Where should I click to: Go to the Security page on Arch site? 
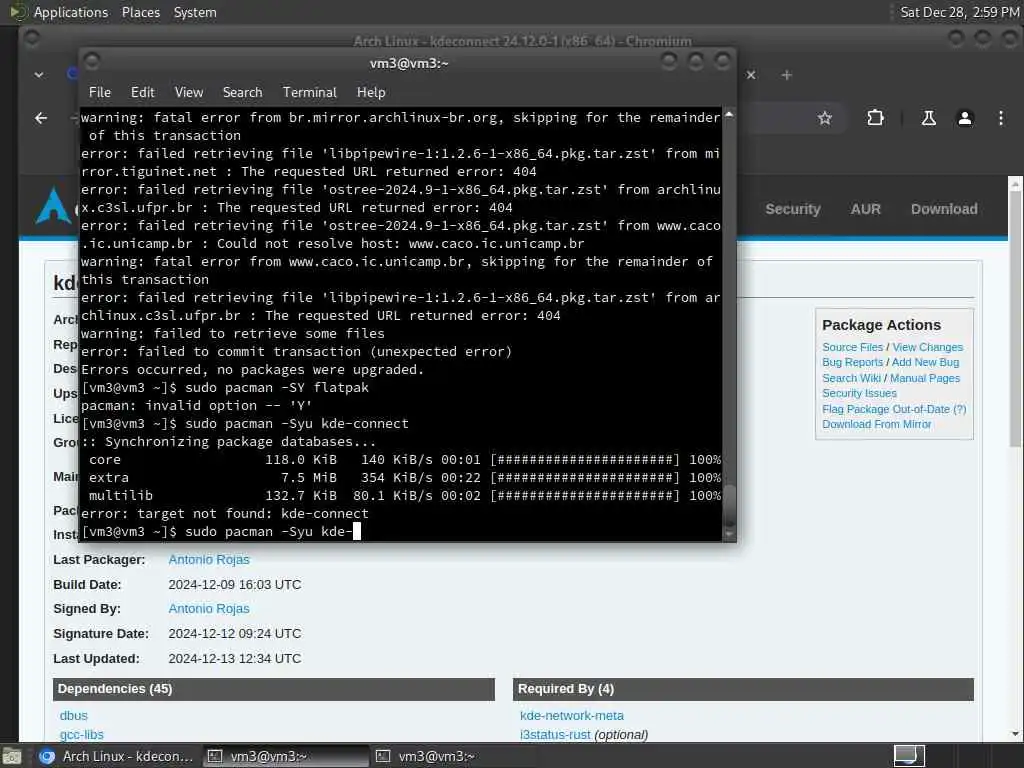793,209
